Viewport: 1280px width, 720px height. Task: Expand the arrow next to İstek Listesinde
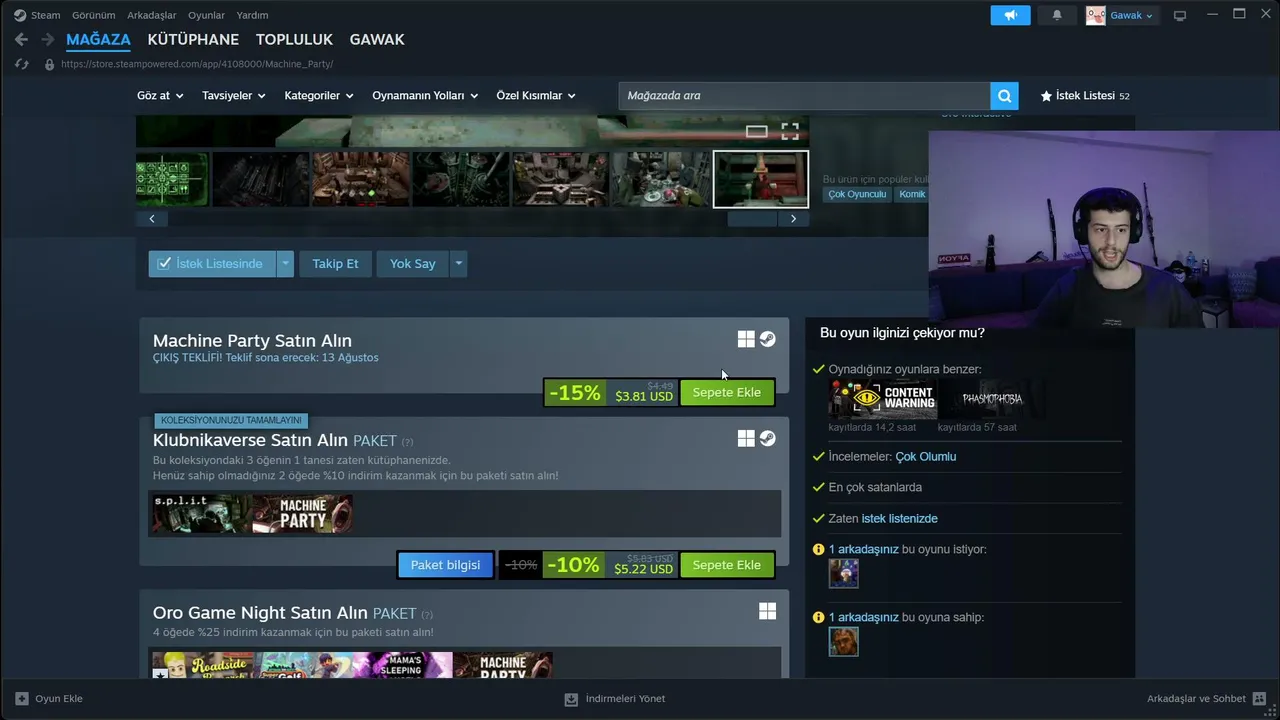click(285, 264)
